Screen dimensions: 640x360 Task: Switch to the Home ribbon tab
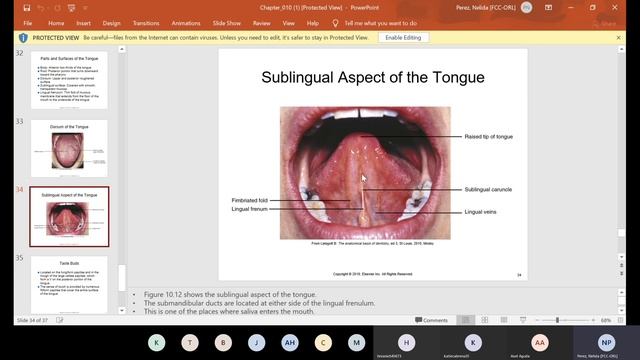(56, 23)
